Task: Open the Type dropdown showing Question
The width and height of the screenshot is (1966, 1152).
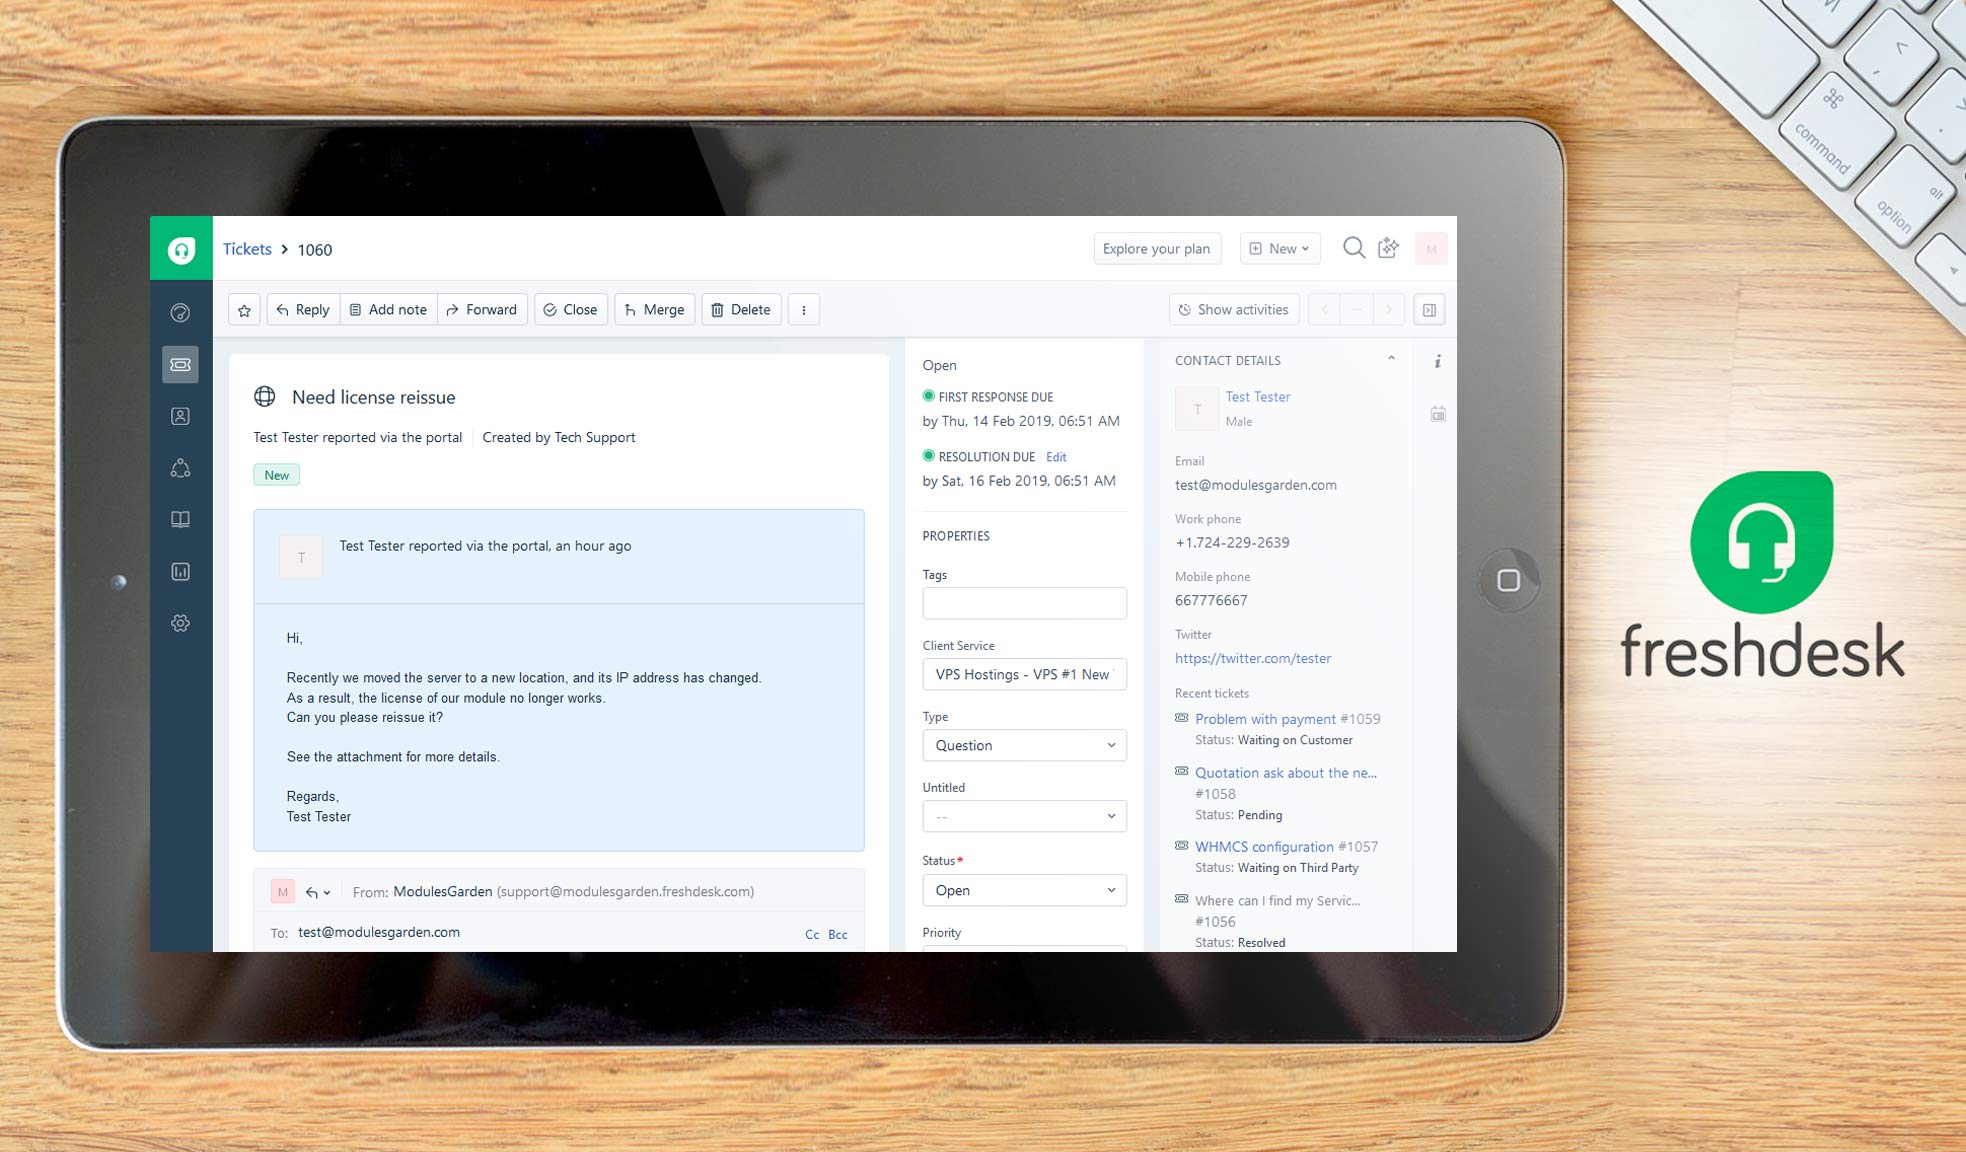Action: [x=1024, y=745]
